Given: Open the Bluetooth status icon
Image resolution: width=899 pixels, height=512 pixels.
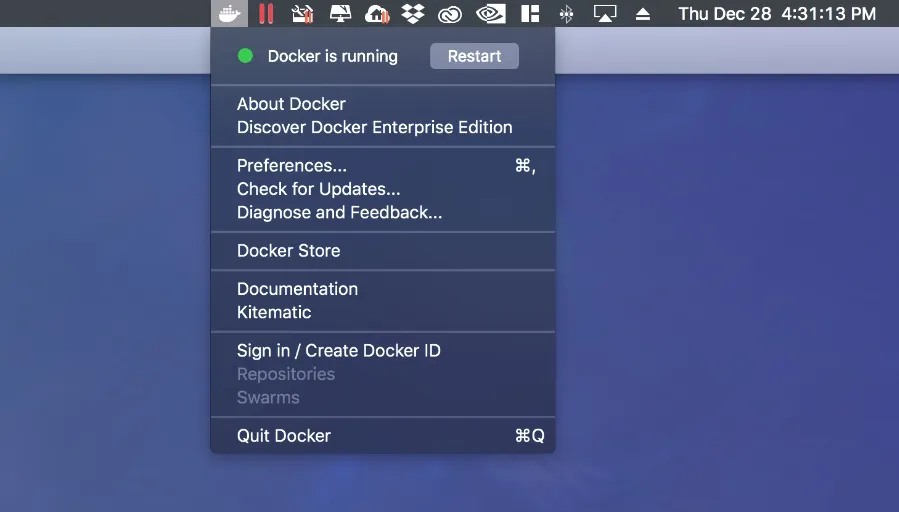Looking at the screenshot, I should (566, 14).
